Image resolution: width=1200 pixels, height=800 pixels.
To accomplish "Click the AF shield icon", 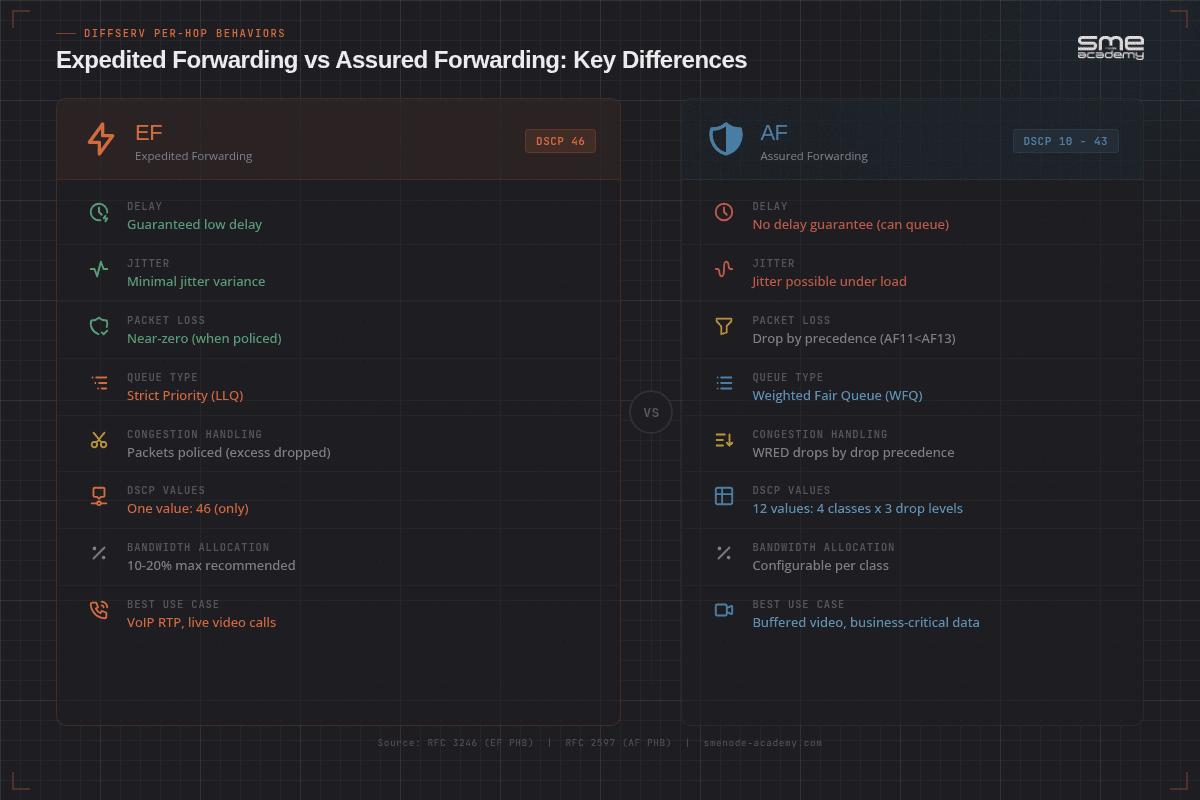I will (x=726, y=139).
